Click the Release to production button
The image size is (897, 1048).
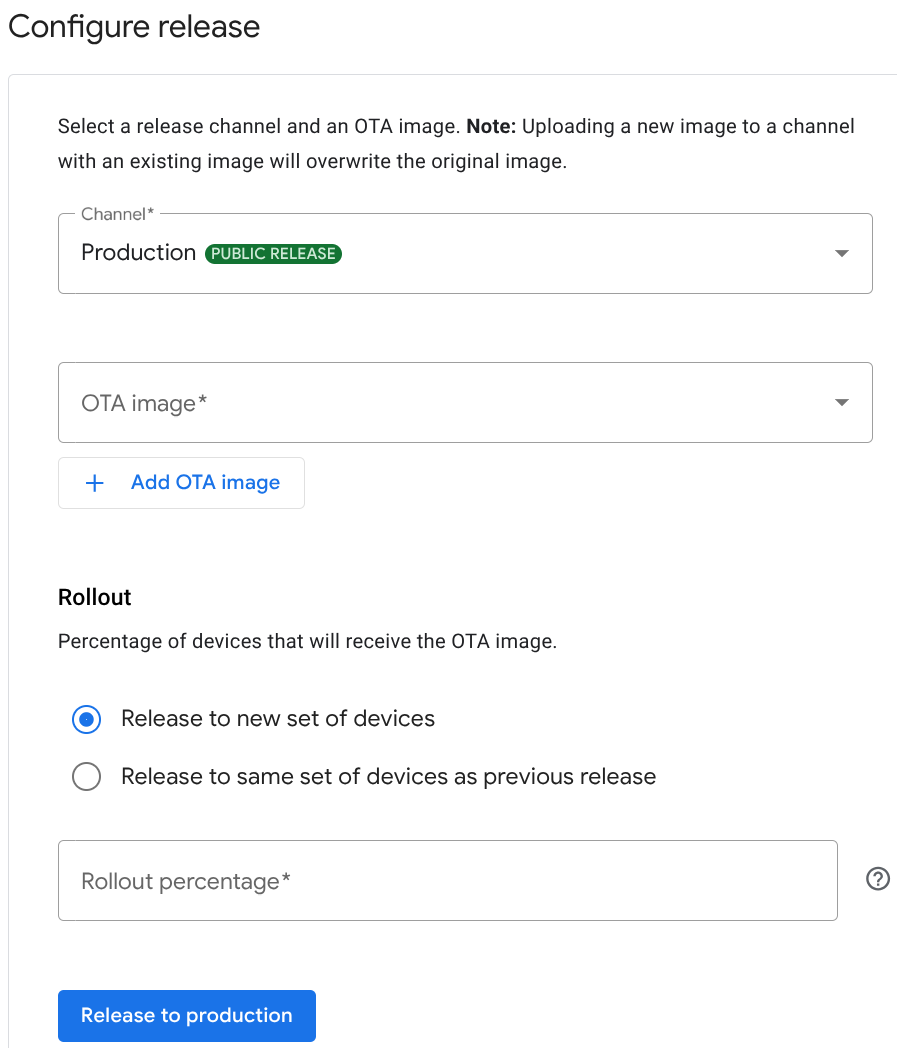(187, 1016)
